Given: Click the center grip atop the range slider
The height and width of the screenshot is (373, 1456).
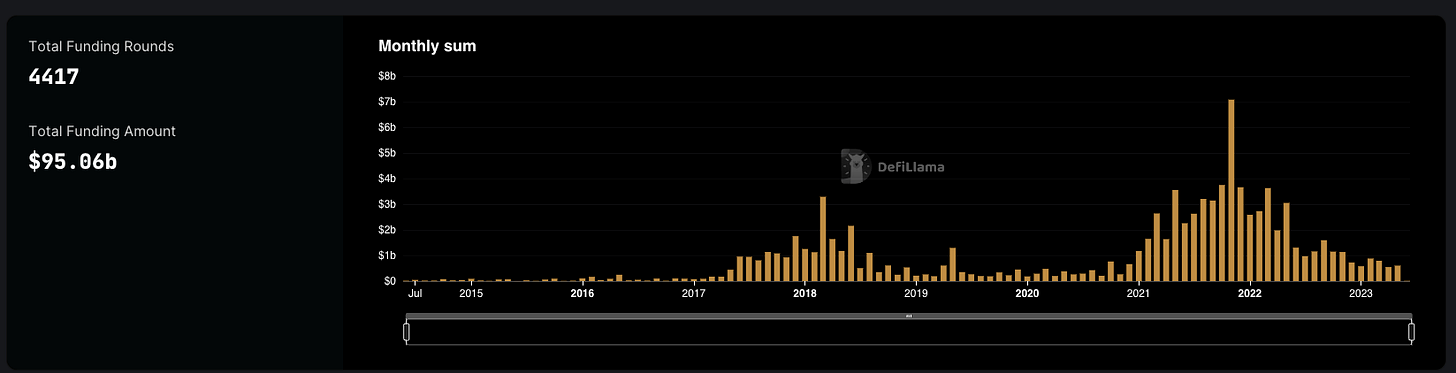Looking at the screenshot, I should click(909, 316).
